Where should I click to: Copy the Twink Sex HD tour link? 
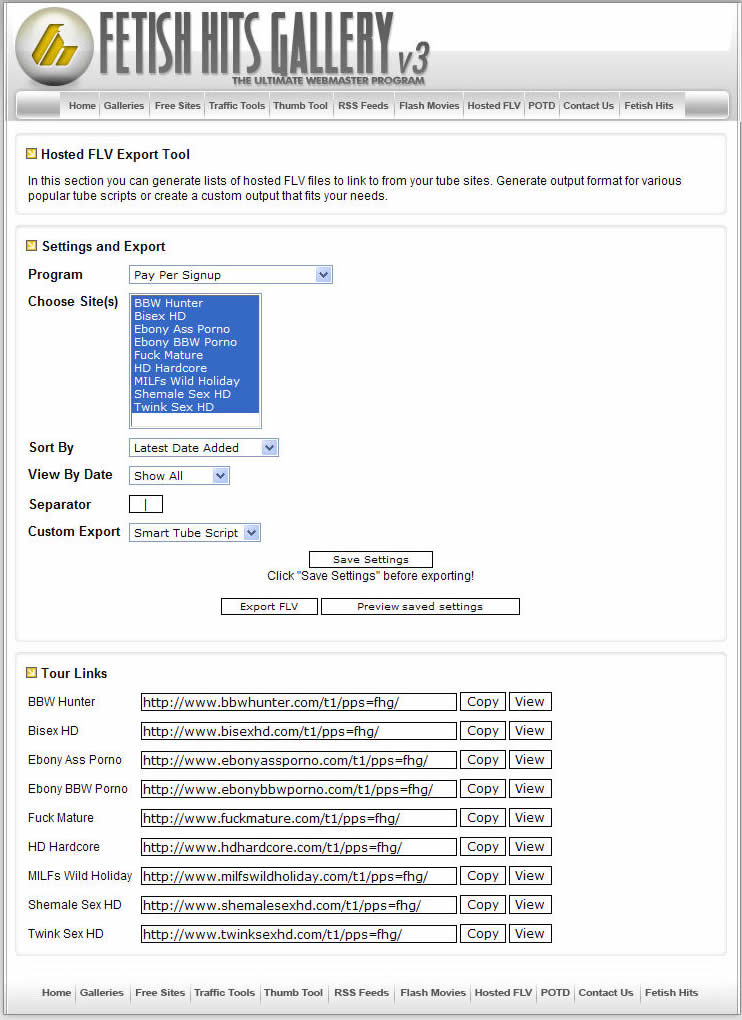click(x=483, y=933)
